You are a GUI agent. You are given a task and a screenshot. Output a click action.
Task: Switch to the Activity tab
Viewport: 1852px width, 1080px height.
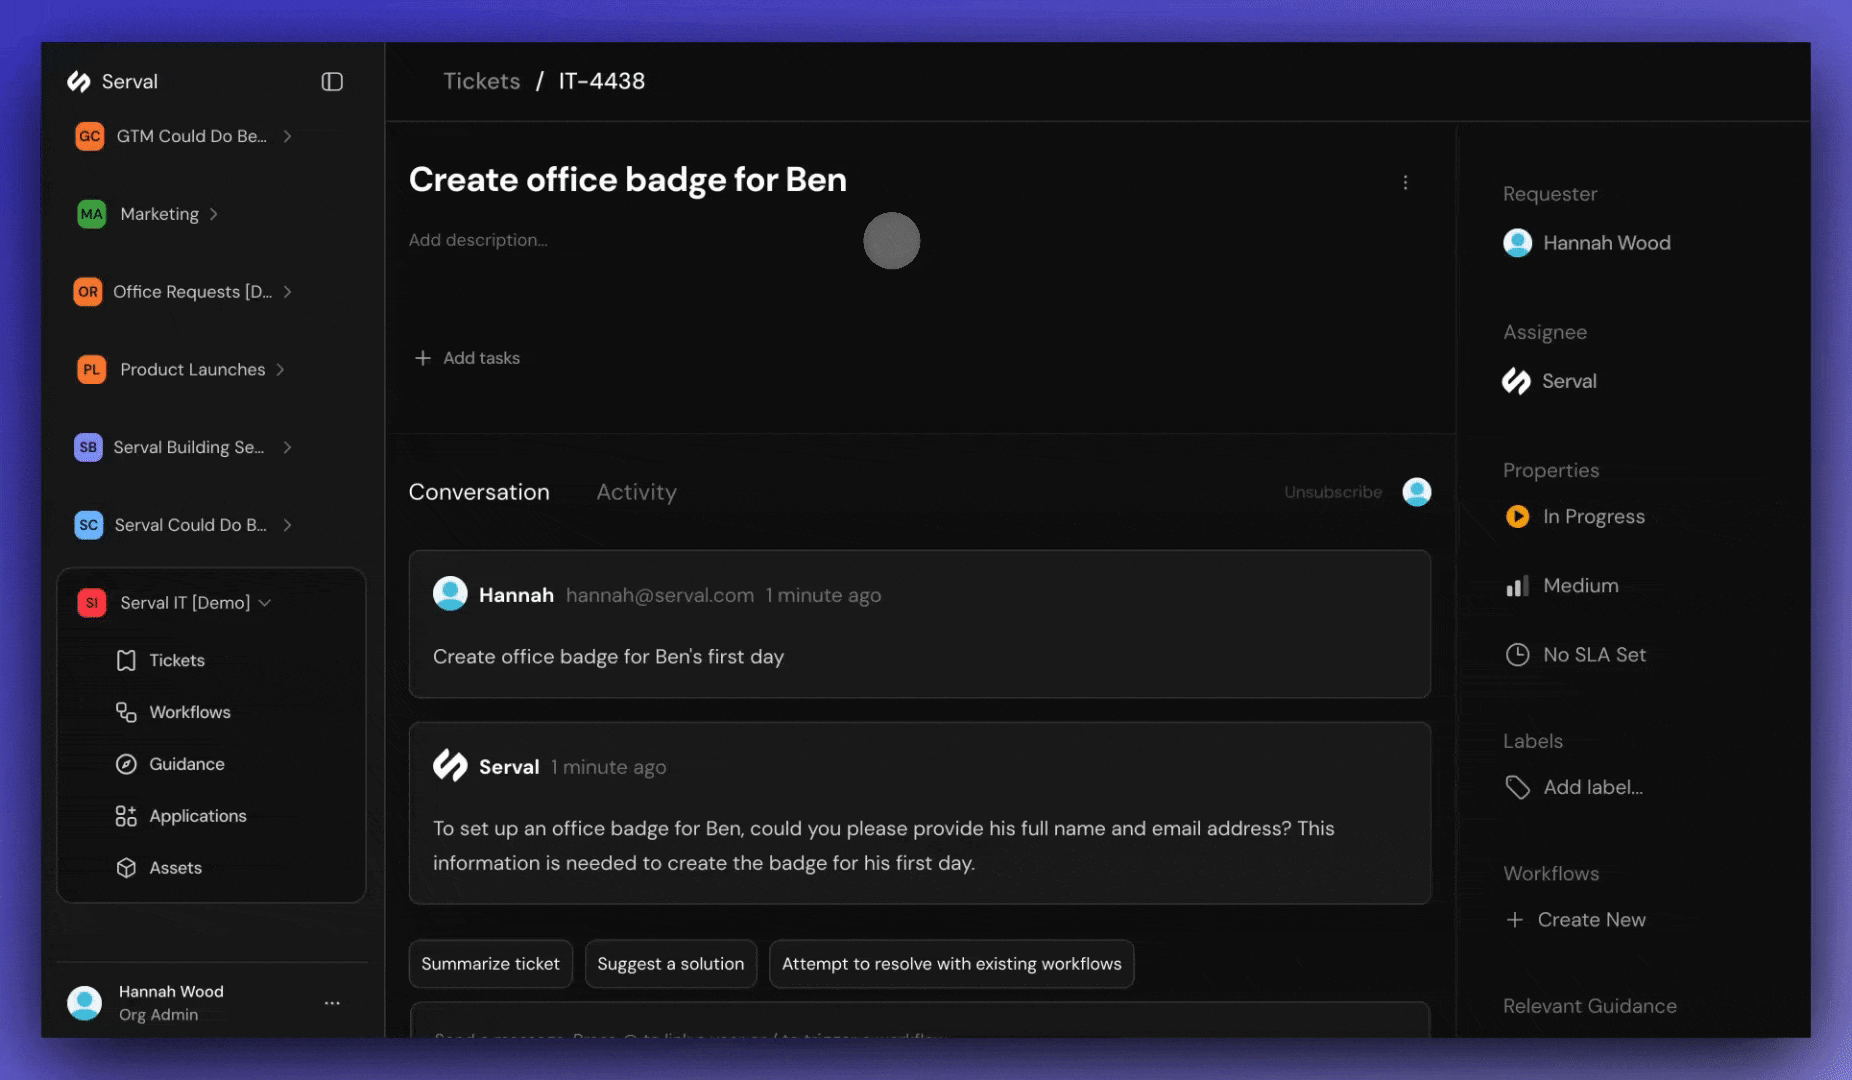tap(636, 492)
